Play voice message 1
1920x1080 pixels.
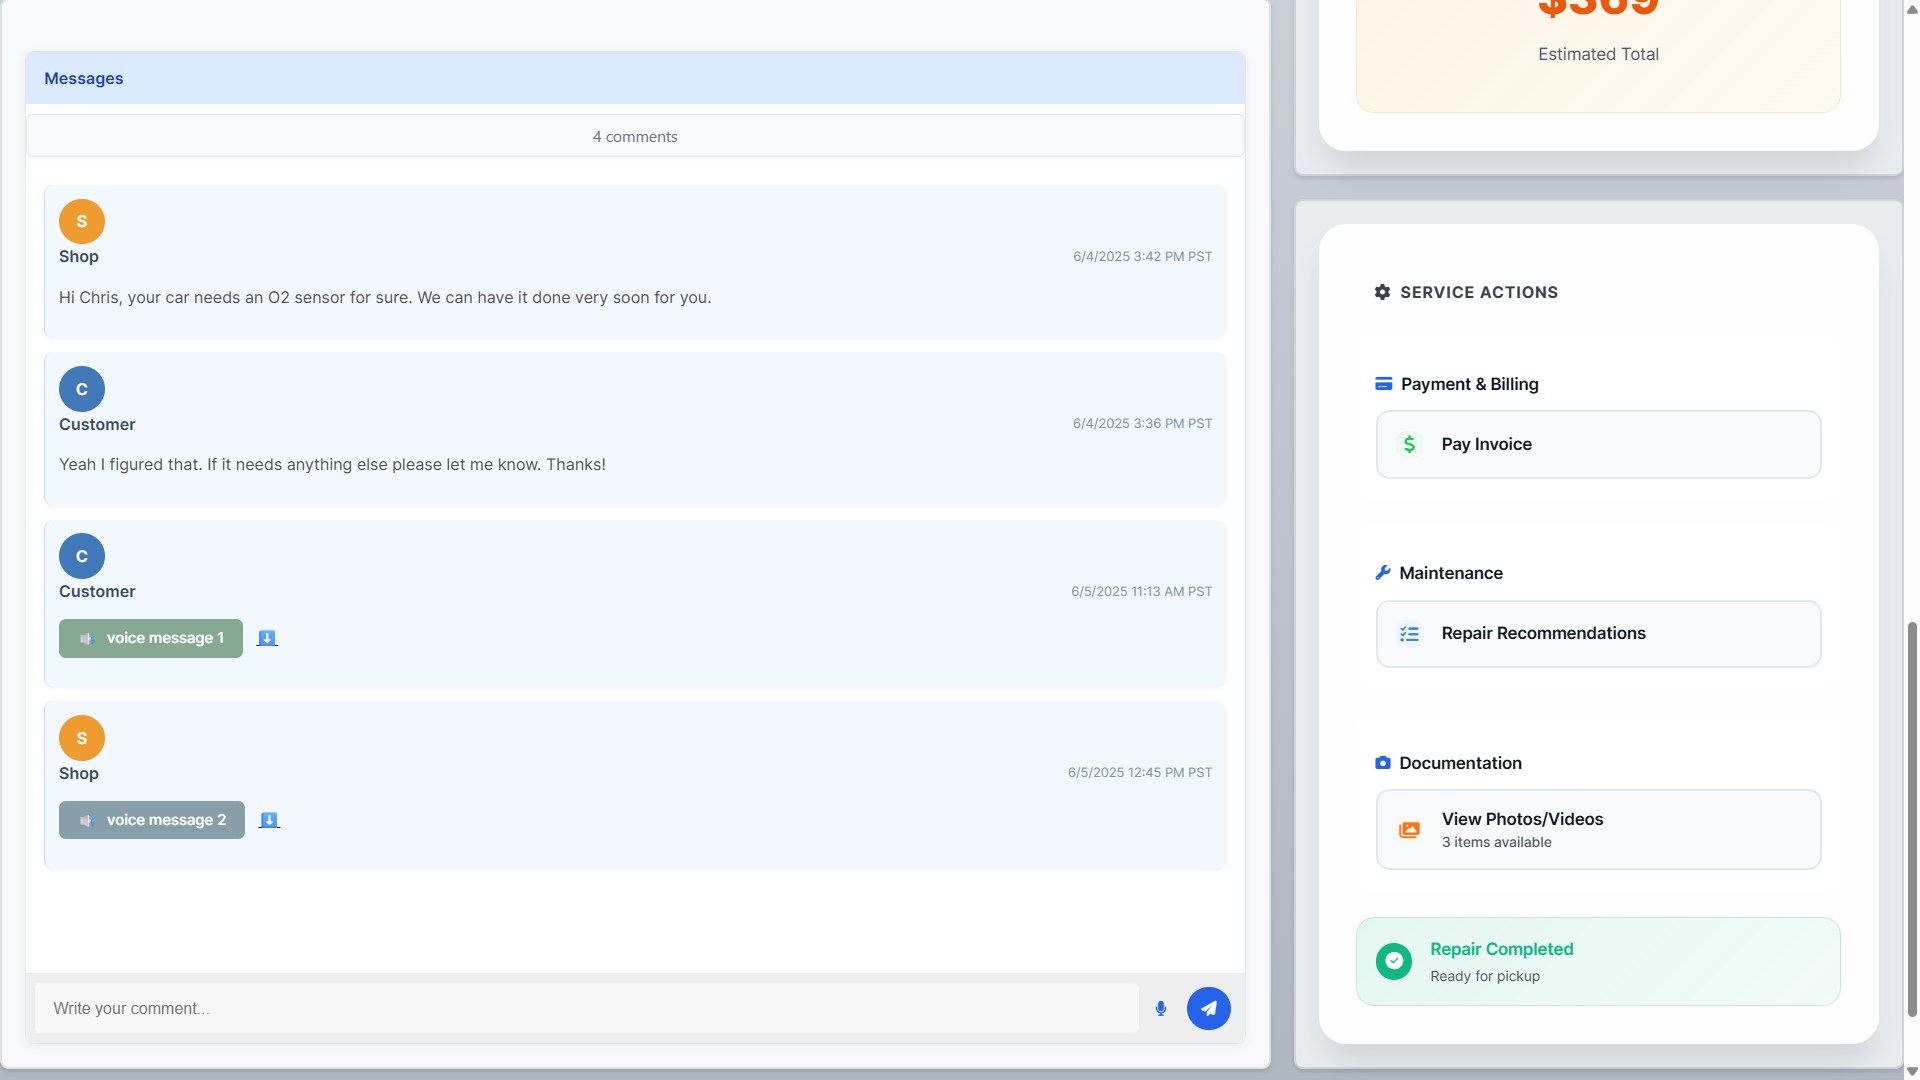click(150, 637)
